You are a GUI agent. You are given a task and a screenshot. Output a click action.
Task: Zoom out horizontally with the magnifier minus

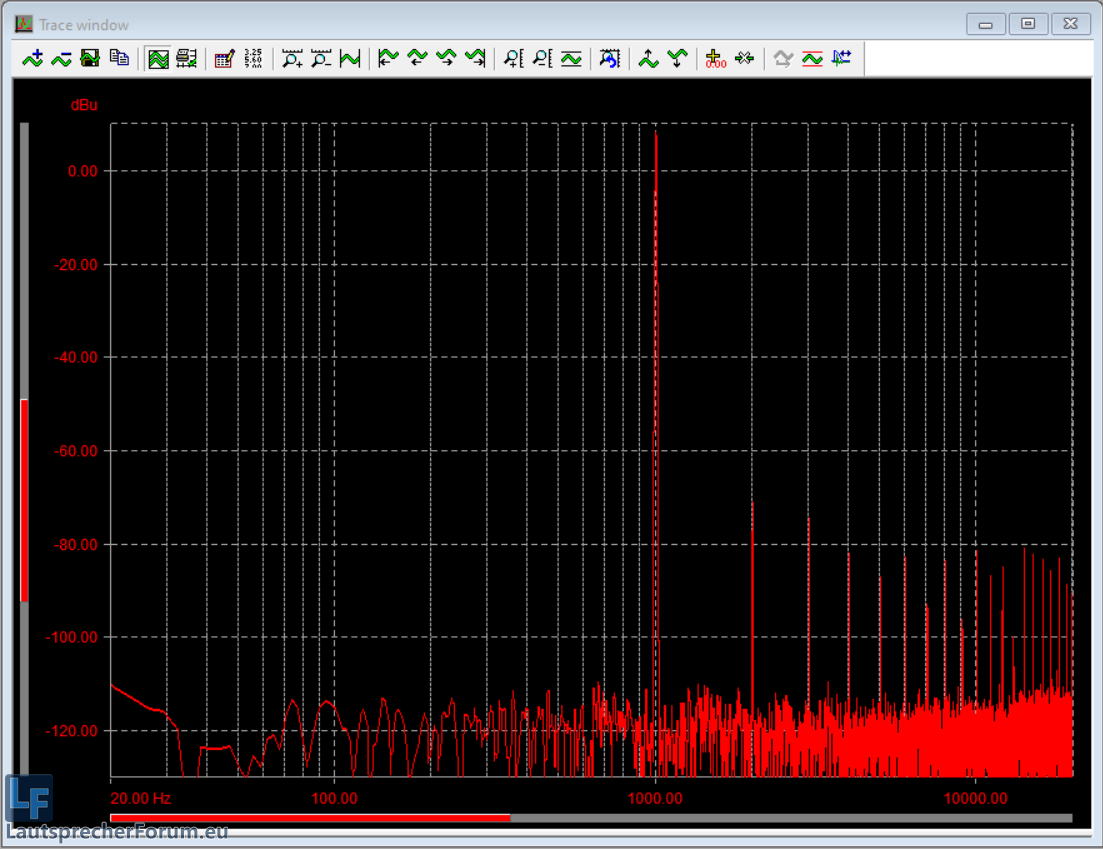(x=321, y=59)
